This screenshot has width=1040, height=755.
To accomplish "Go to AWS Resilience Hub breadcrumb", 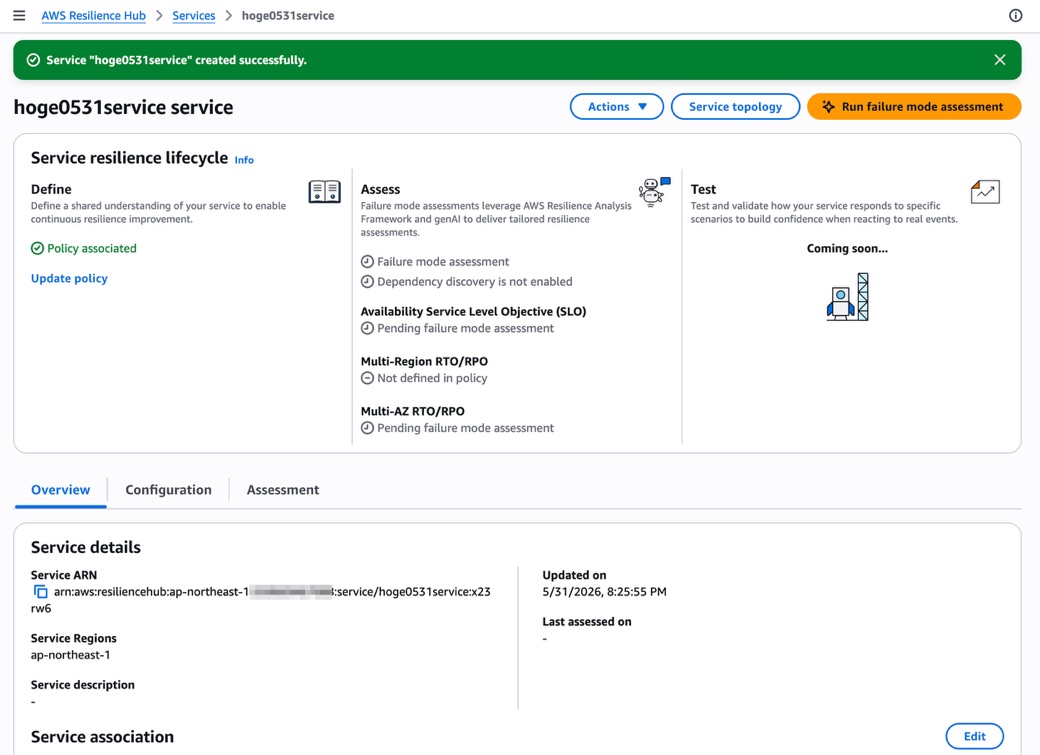I will tap(94, 15).
